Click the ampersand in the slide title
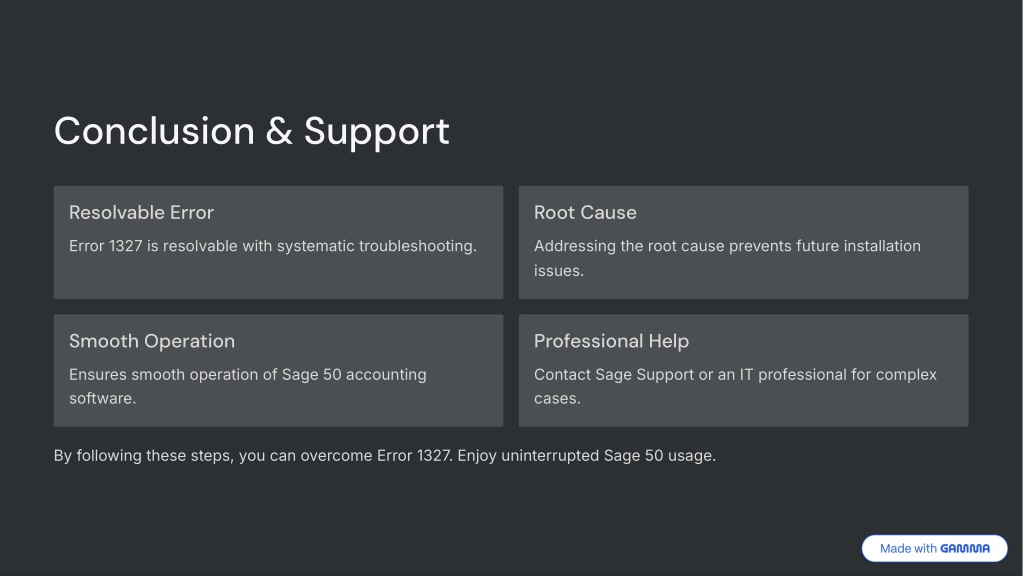 click(279, 131)
